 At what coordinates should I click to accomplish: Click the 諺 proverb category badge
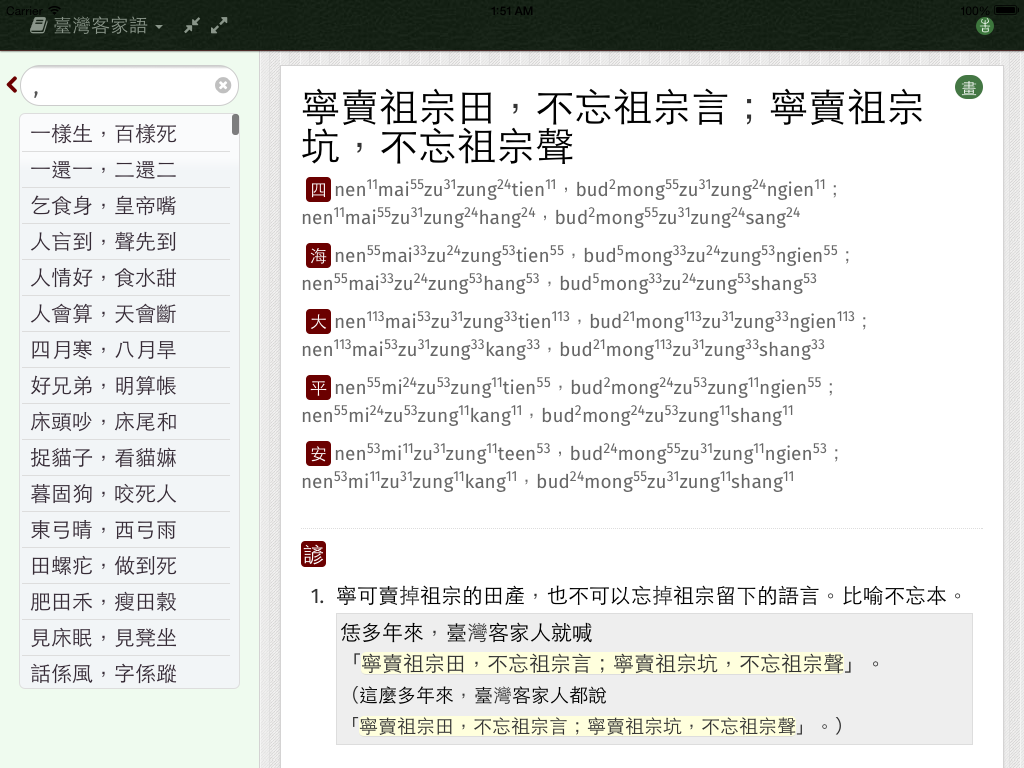click(313, 553)
